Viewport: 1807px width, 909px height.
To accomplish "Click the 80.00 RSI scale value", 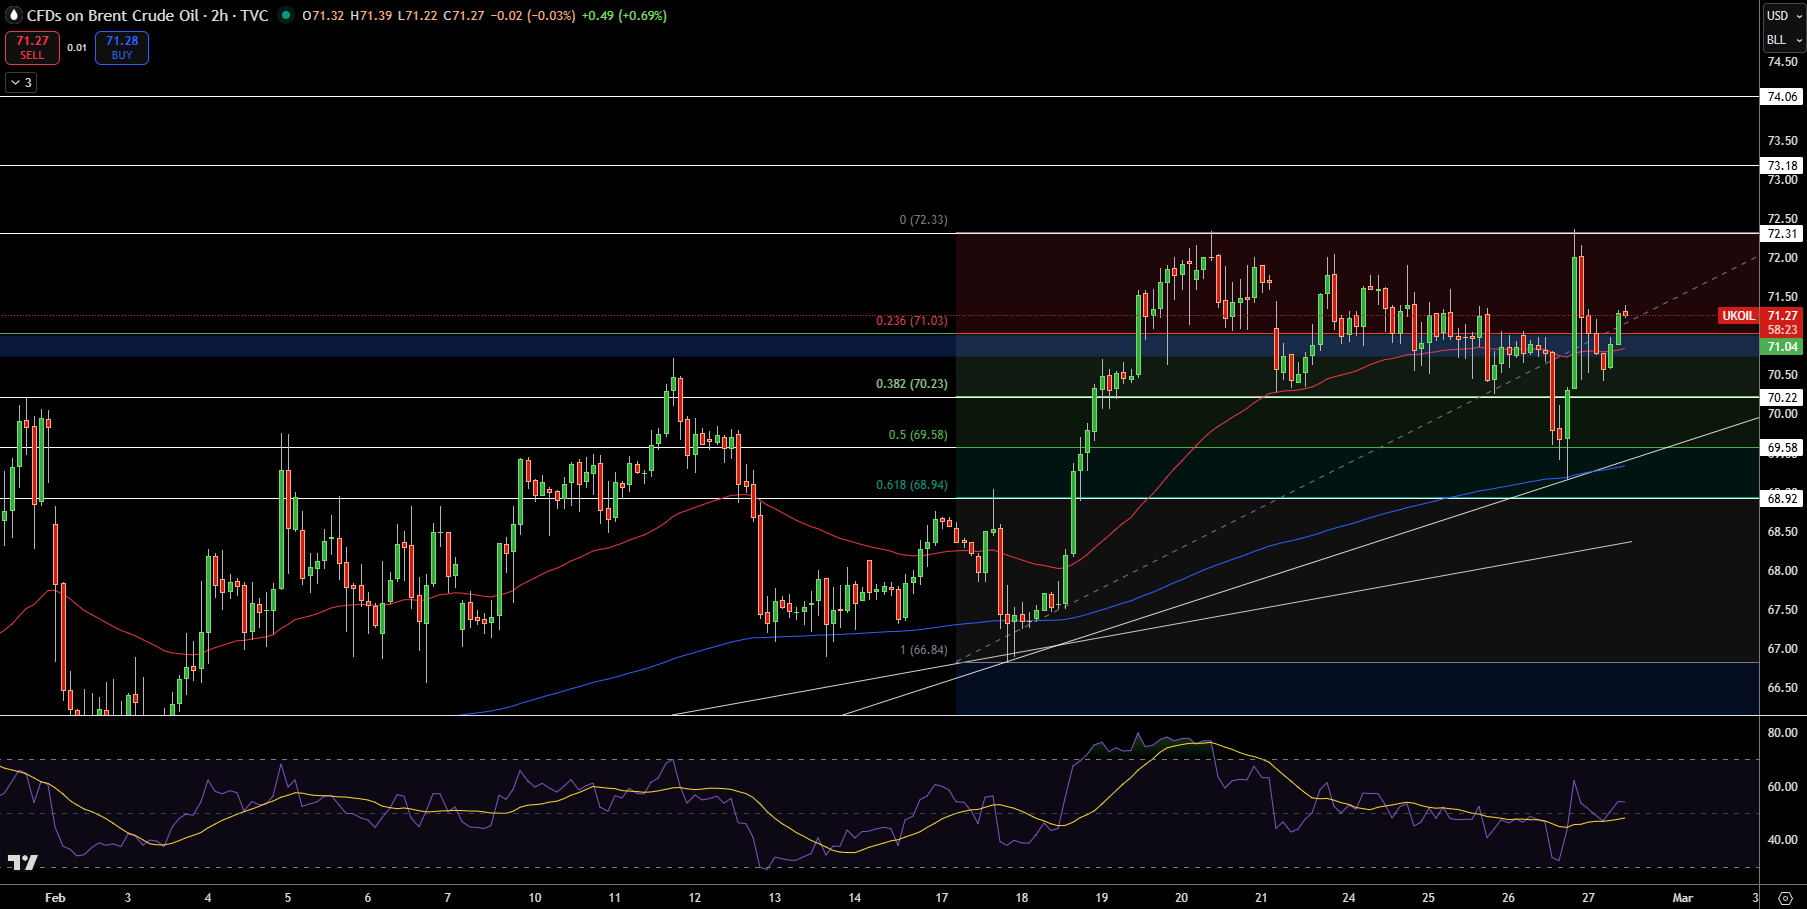I will (1782, 733).
